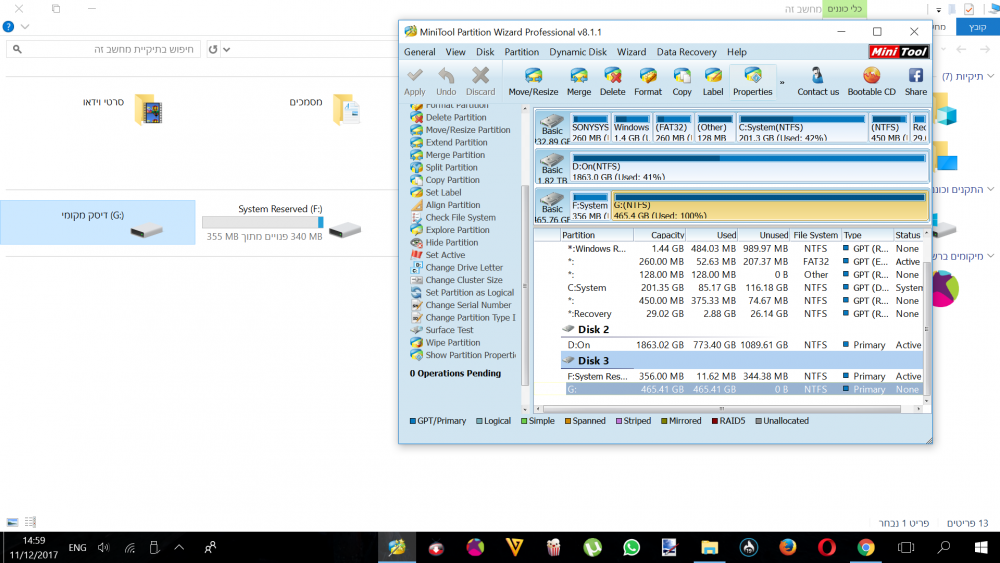Open the General menu
Viewport: 1000px width, 563px height.
pos(420,52)
